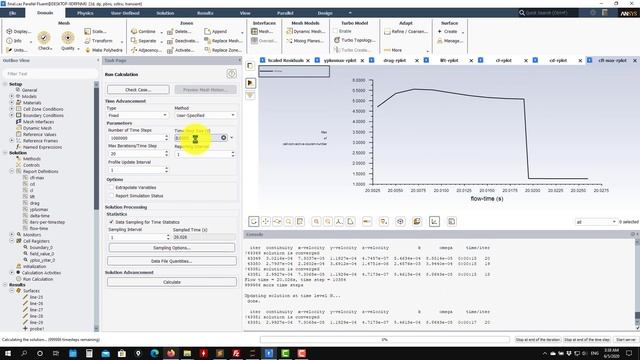Expand the Models tree node
This screenshot has width=640, height=360.
pos(12,96)
